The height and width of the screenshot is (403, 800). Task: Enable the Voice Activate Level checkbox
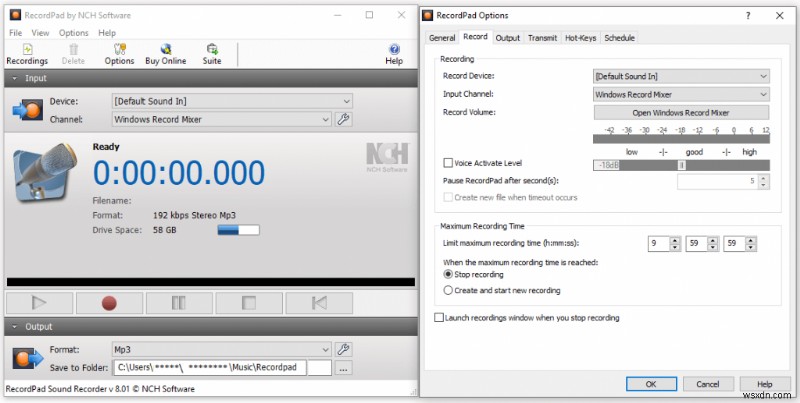448,163
